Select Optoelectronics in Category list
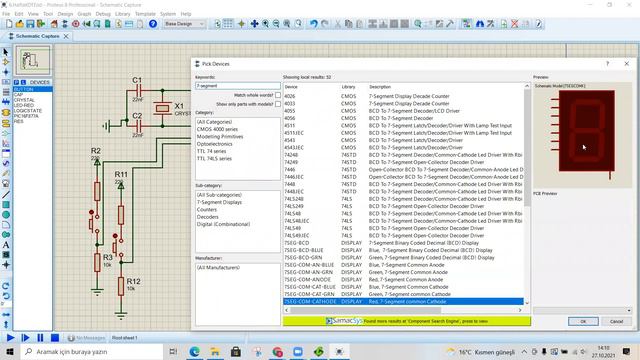 click(214, 144)
